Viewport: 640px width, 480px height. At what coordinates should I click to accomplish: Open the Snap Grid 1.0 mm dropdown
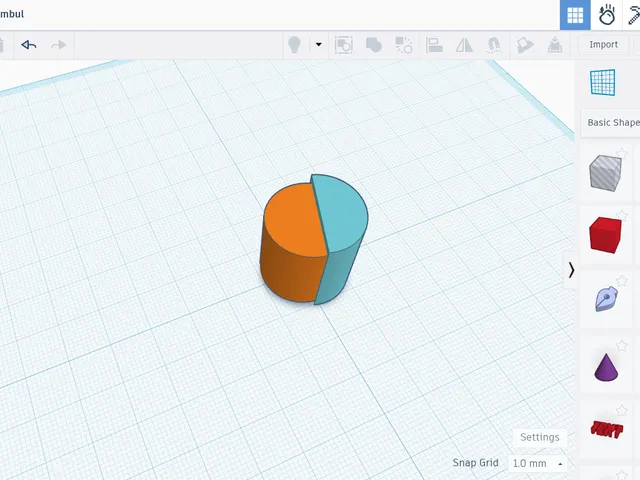coord(538,463)
